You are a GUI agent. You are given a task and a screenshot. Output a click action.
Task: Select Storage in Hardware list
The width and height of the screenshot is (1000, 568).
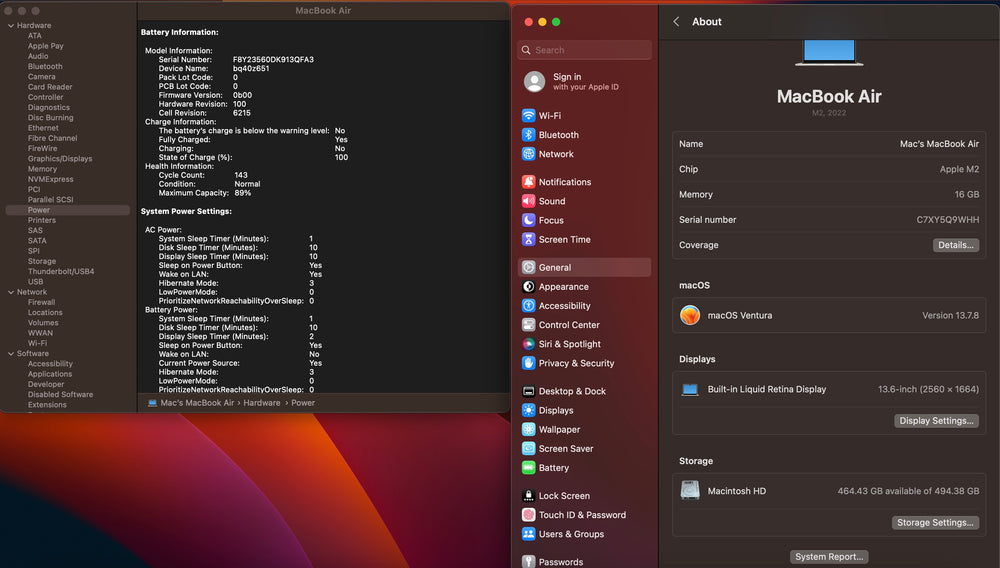[x=42, y=261]
